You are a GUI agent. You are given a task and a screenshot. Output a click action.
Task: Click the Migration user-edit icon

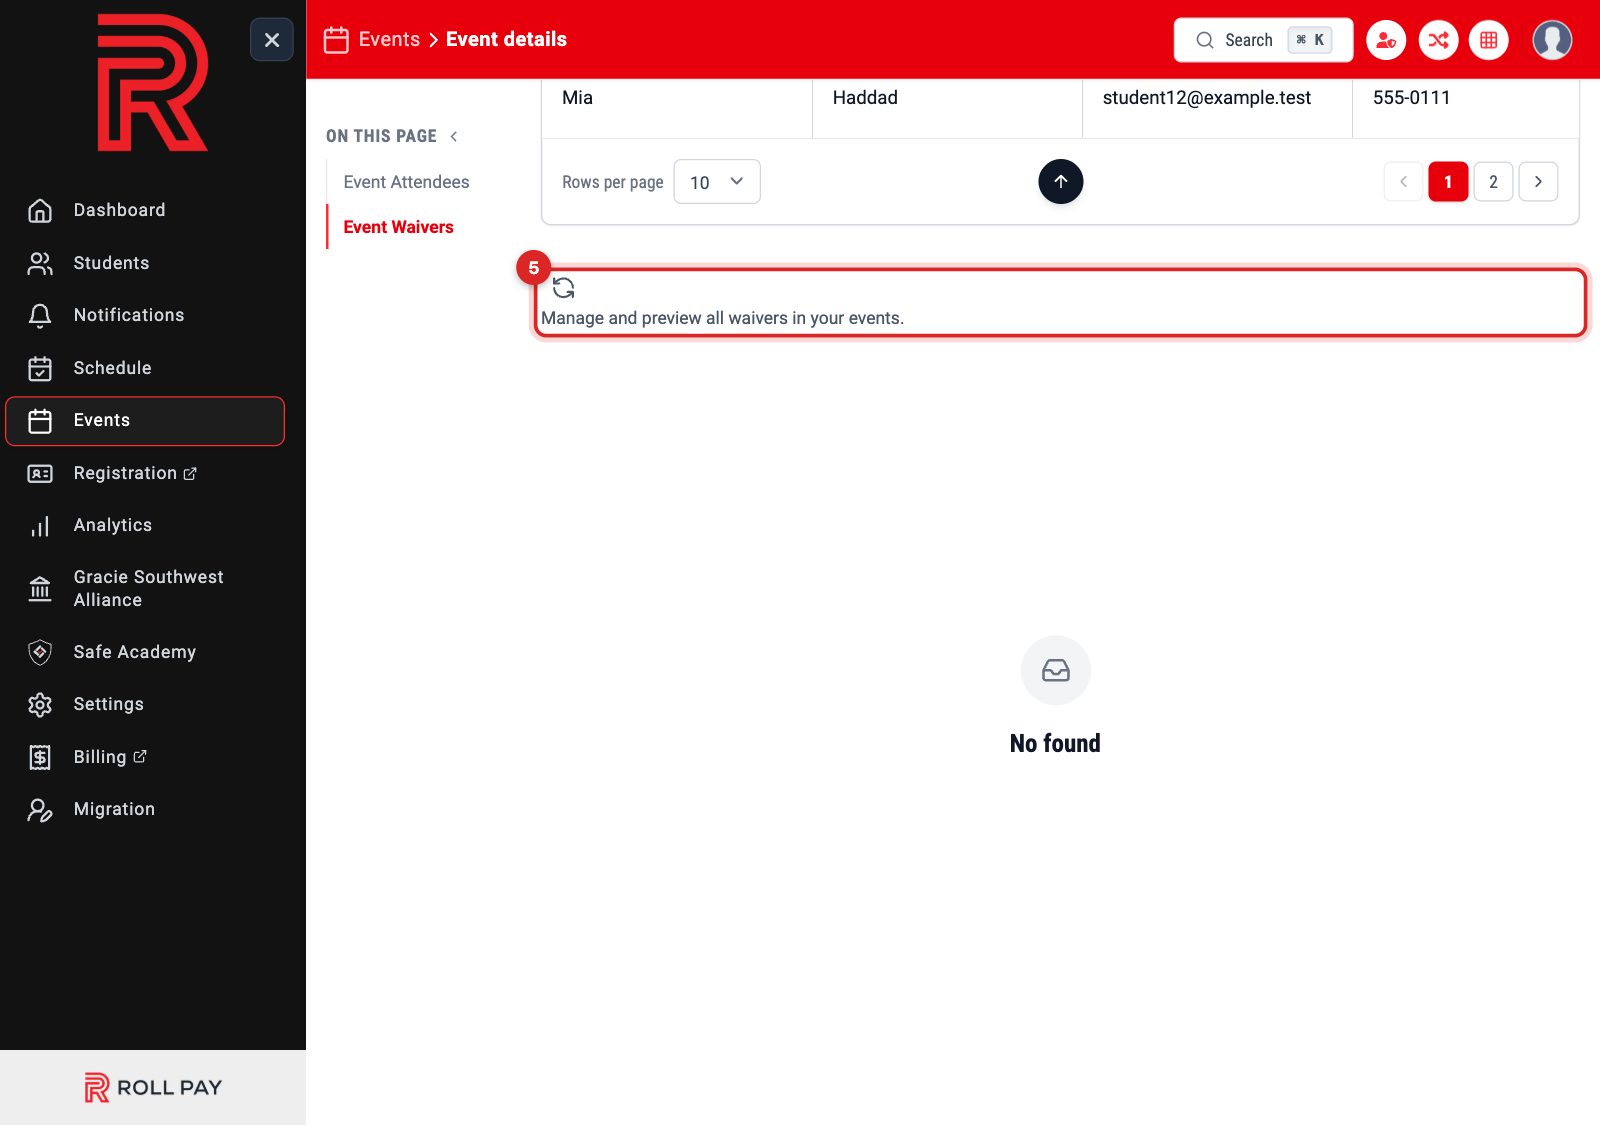click(40, 810)
